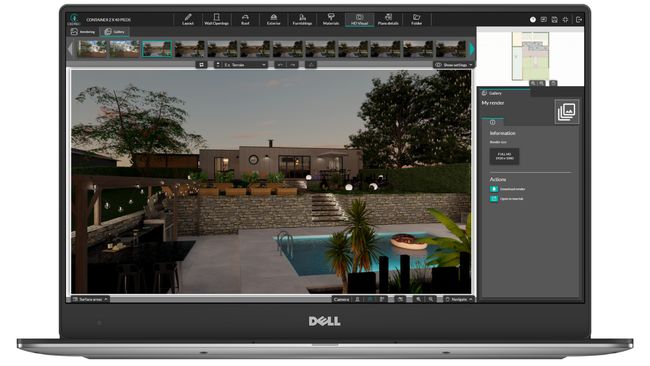Open the Plans details step
This screenshot has width=650, height=366.
pyautogui.click(x=388, y=19)
